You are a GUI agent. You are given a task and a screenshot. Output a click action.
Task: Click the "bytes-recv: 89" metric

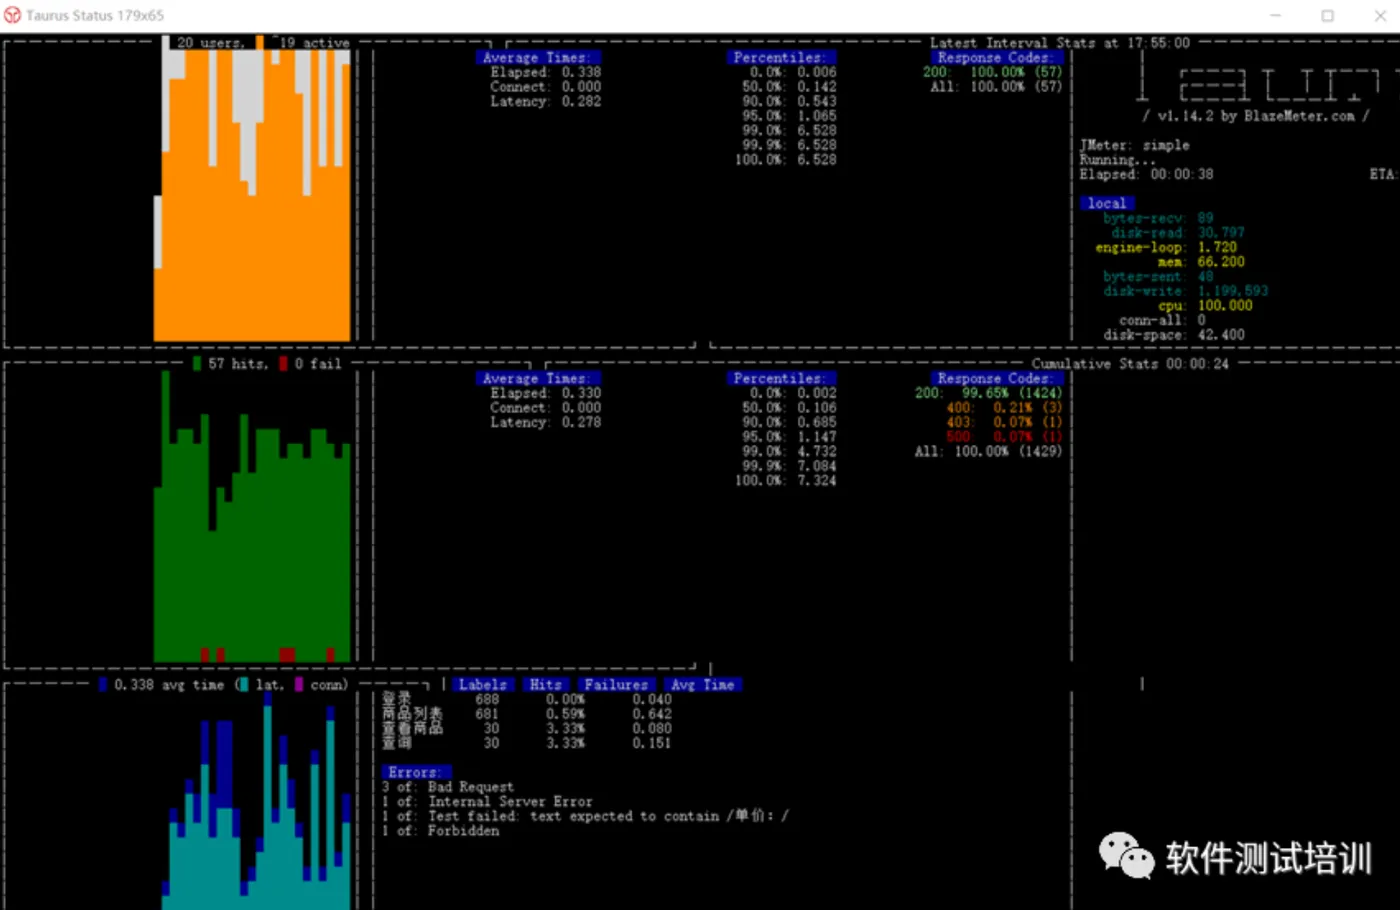coord(1158,218)
